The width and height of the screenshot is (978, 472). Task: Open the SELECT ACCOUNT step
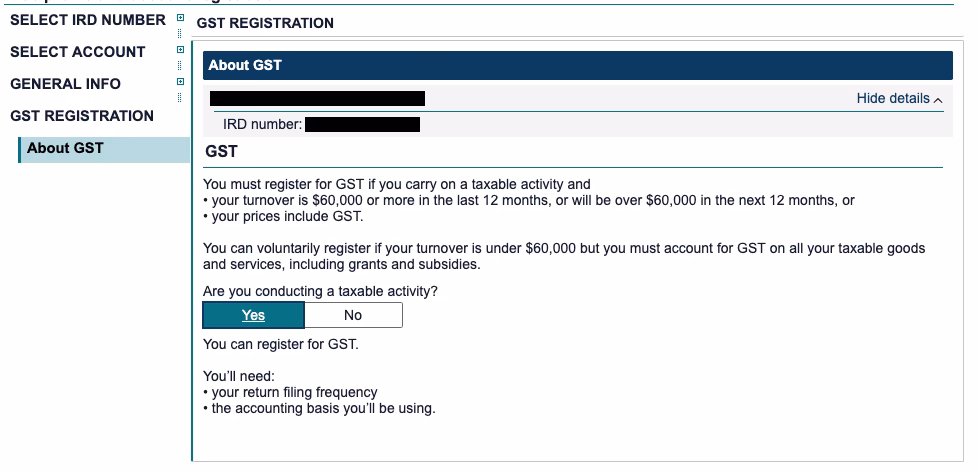77,52
